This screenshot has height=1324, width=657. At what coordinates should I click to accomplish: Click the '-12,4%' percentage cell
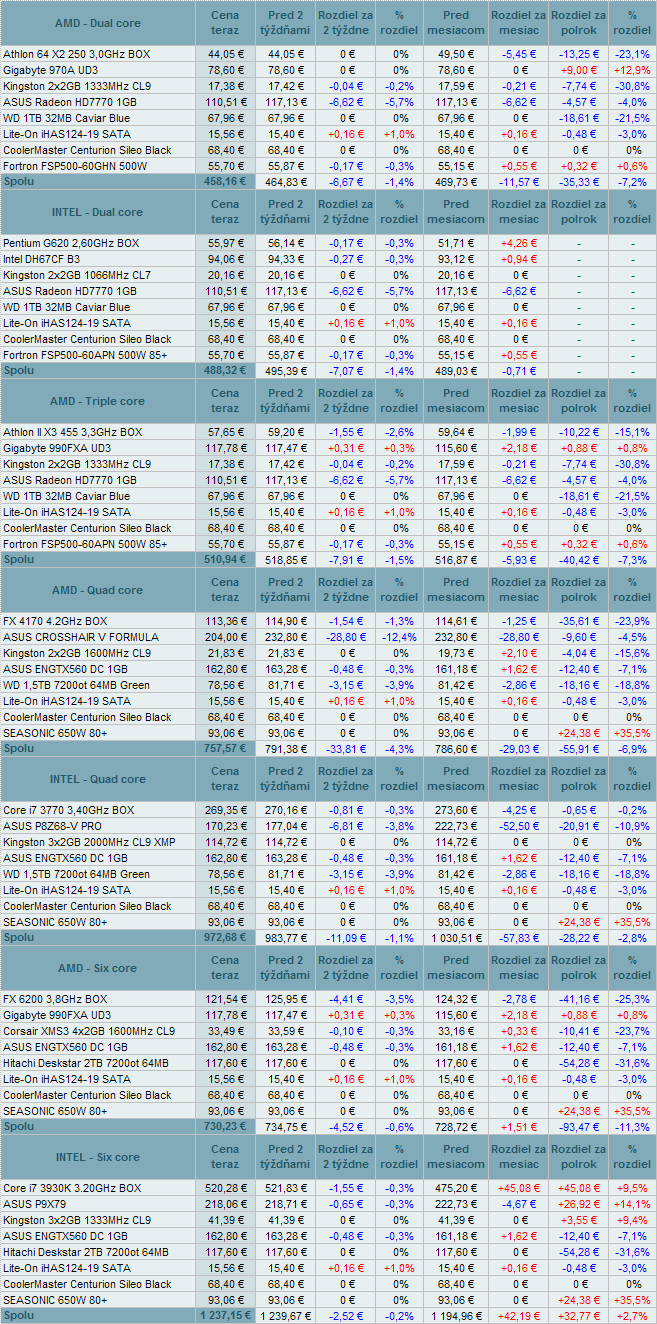coord(399,637)
